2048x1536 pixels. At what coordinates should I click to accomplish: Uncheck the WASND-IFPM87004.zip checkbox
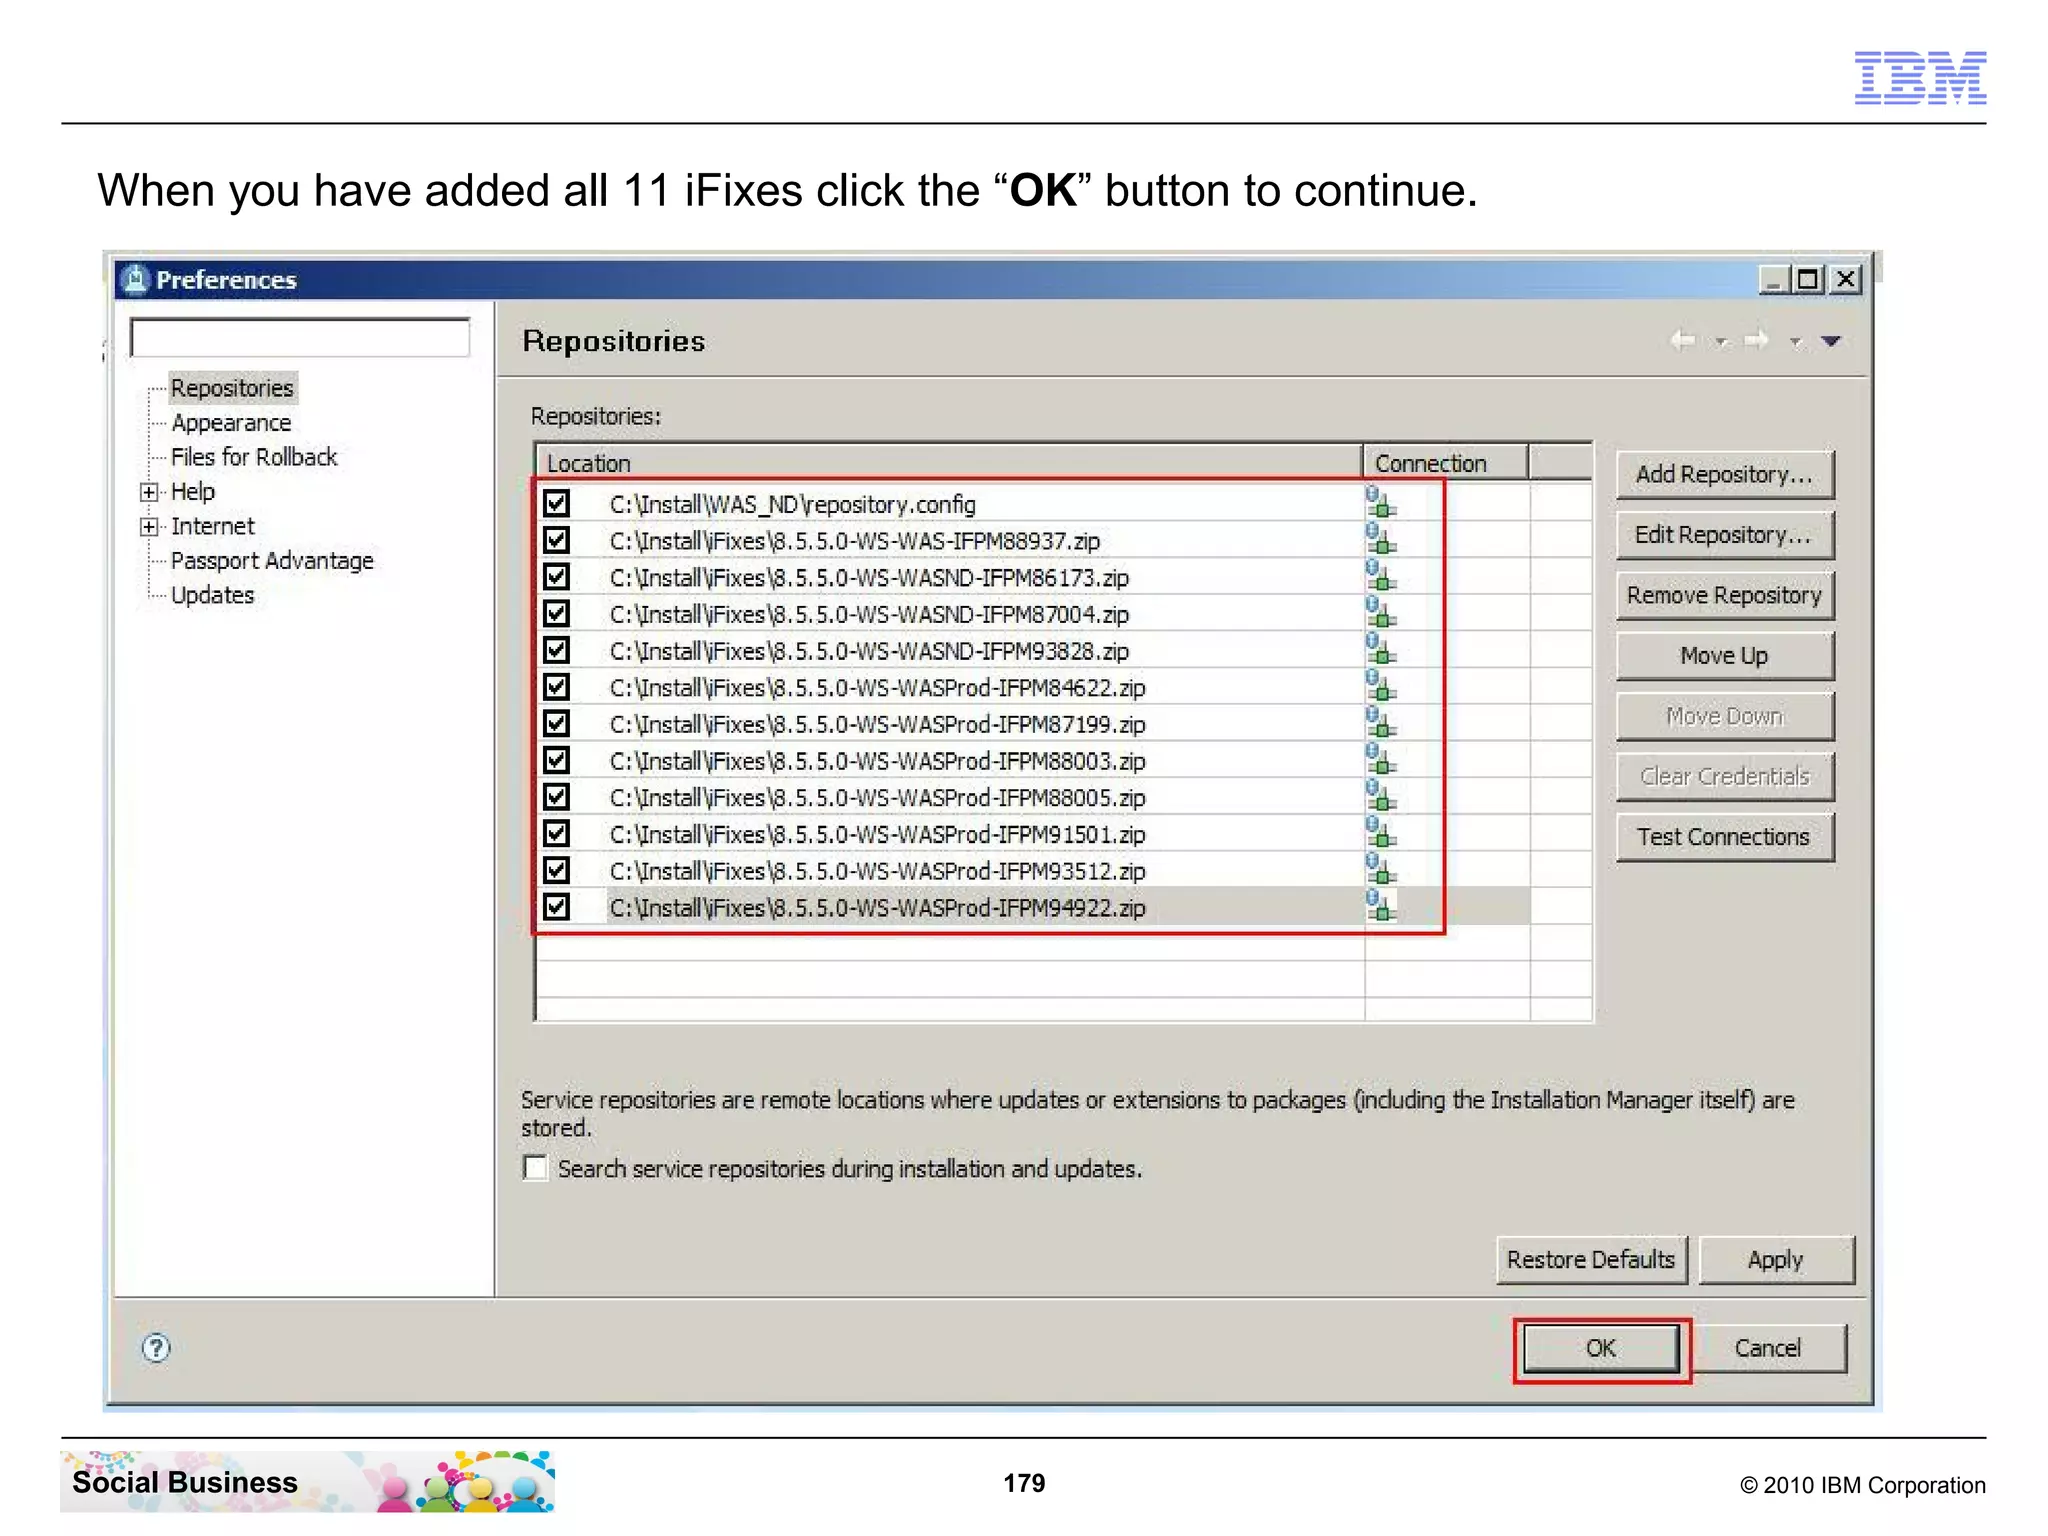click(x=556, y=613)
